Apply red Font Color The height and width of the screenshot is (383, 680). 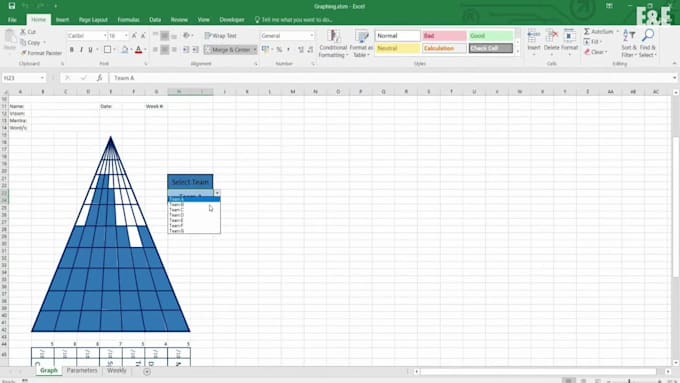pyautogui.click(x=138, y=50)
